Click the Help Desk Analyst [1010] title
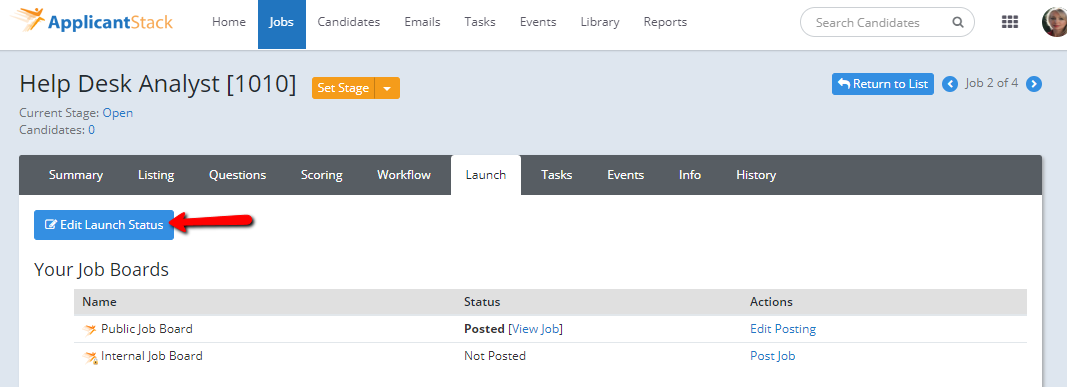The height and width of the screenshot is (387, 1067). (158, 84)
